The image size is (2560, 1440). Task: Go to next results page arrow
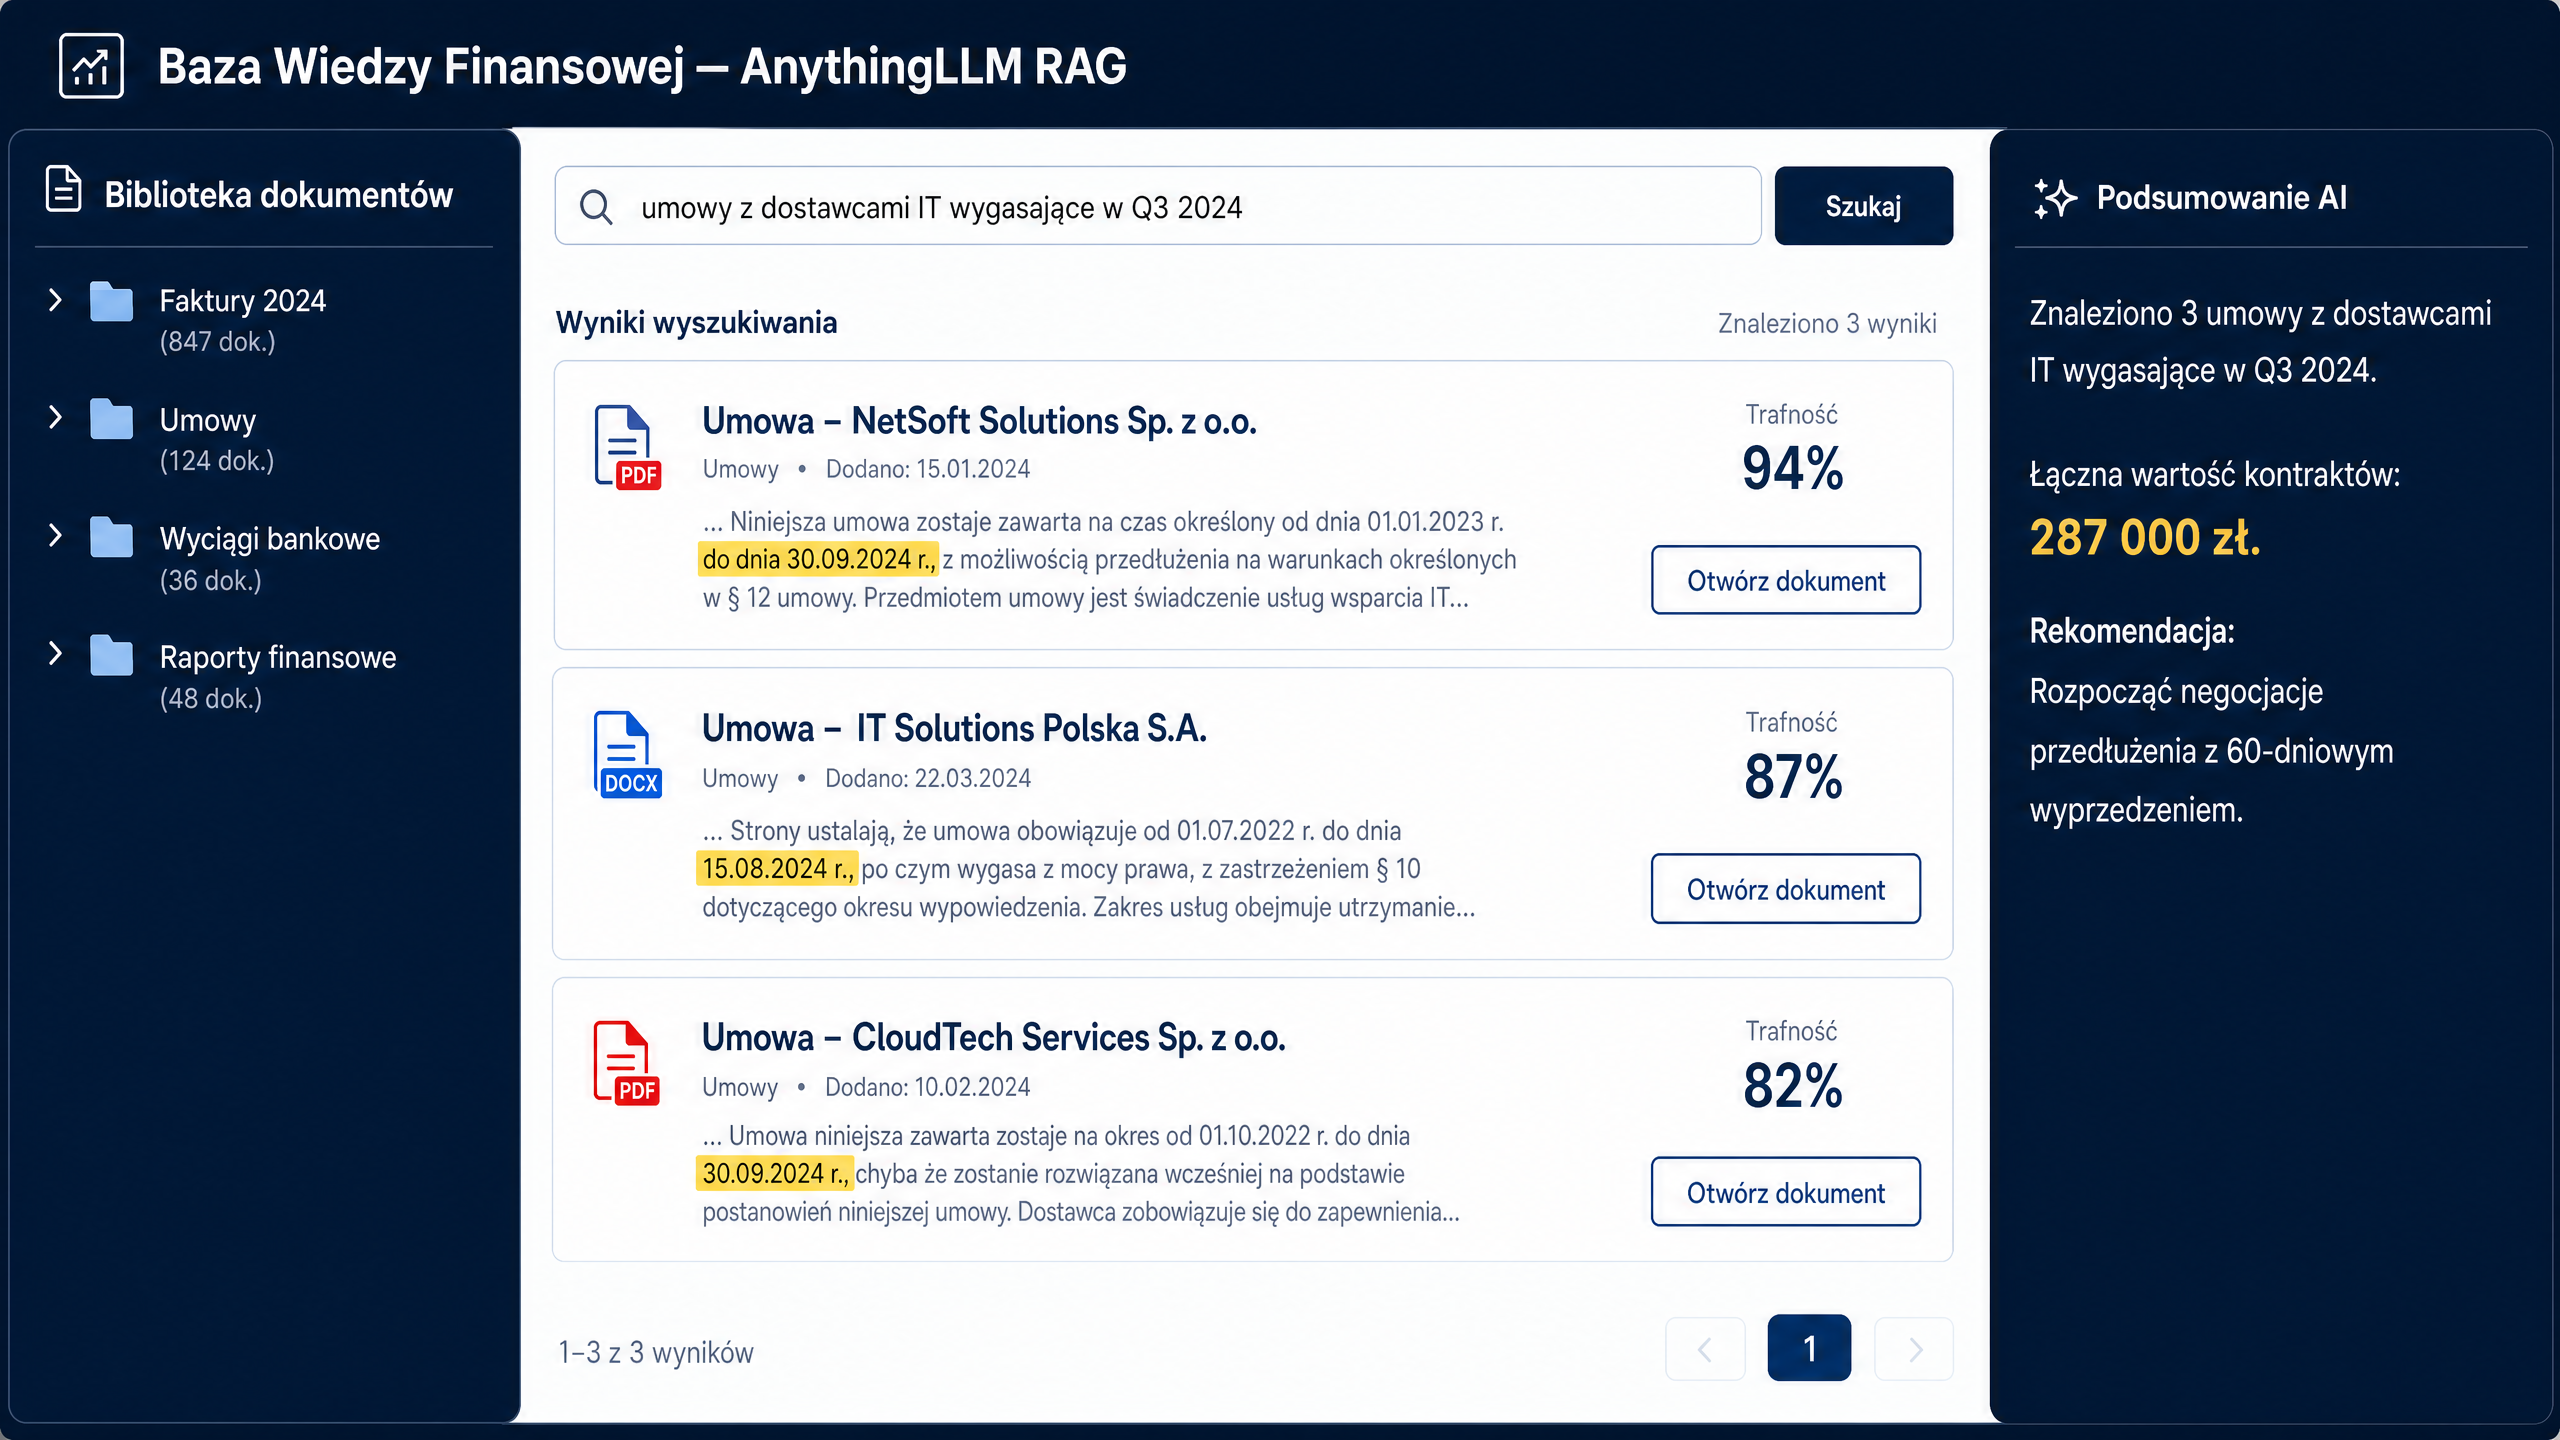tap(1914, 1349)
